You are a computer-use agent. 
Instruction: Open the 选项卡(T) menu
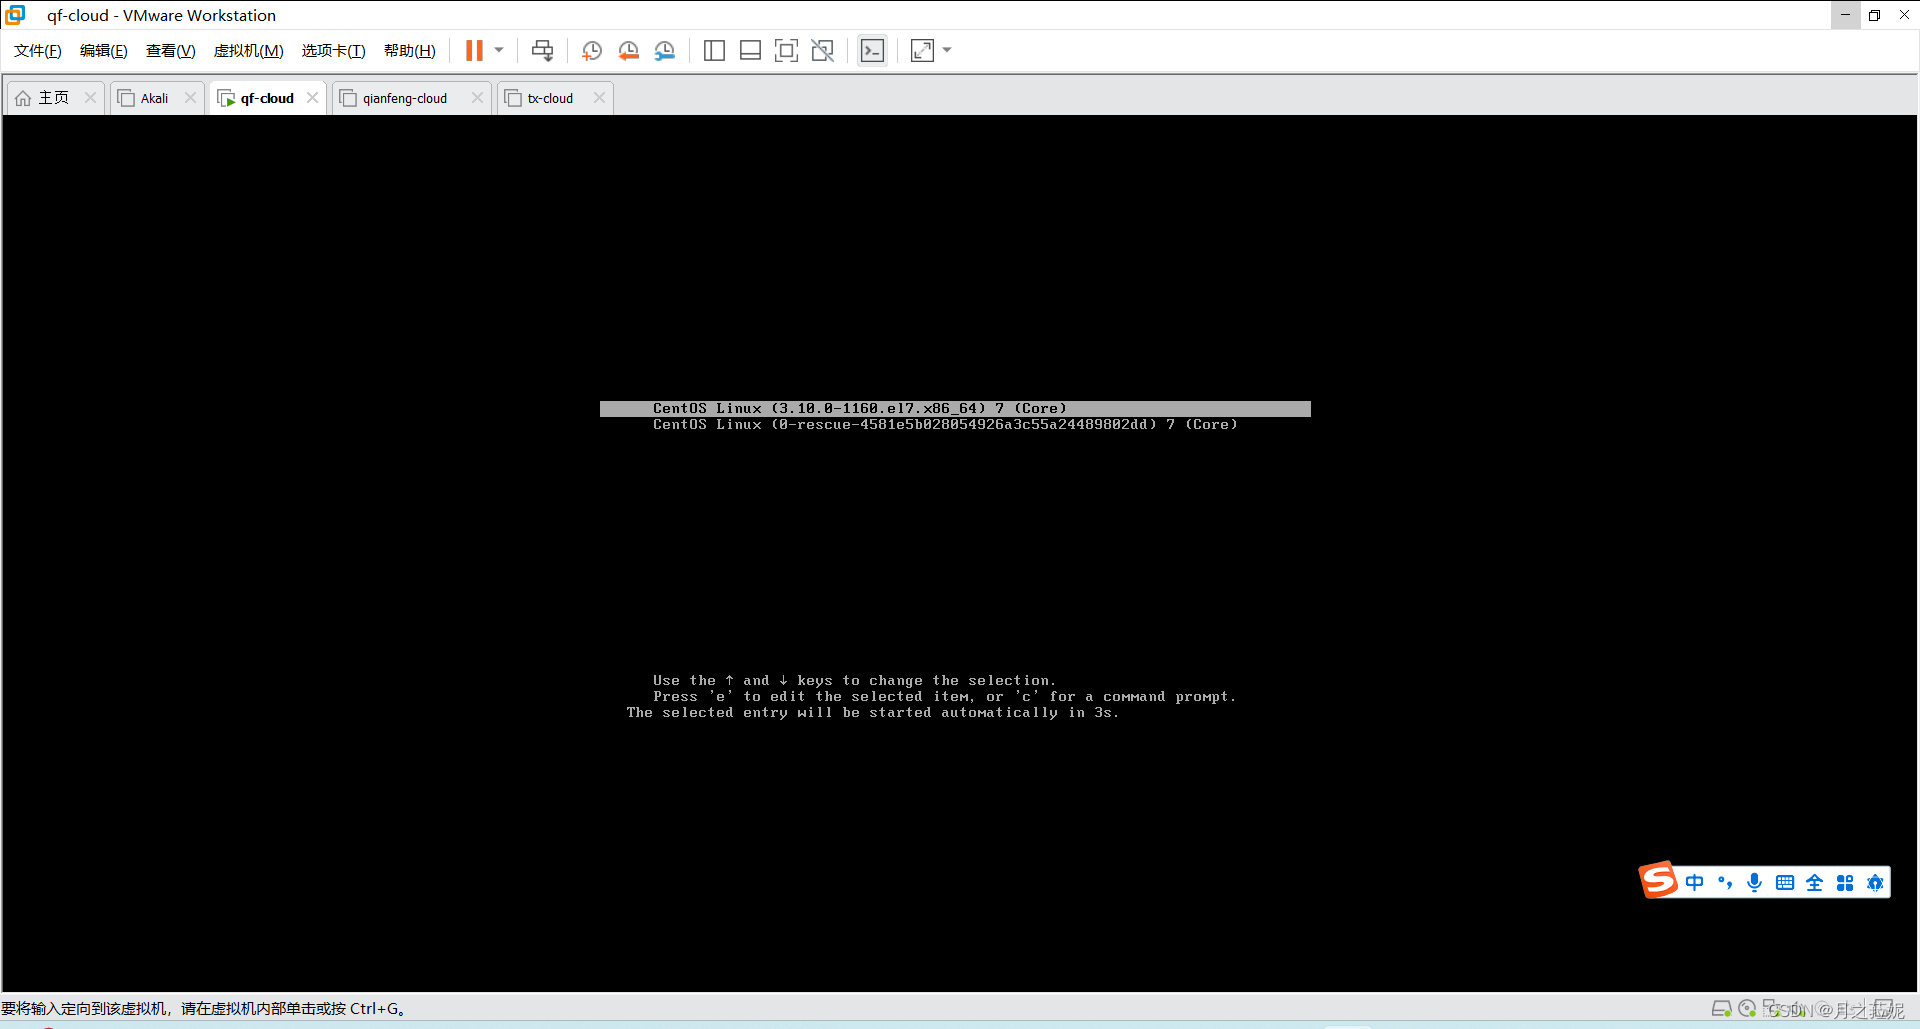pos(334,51)
